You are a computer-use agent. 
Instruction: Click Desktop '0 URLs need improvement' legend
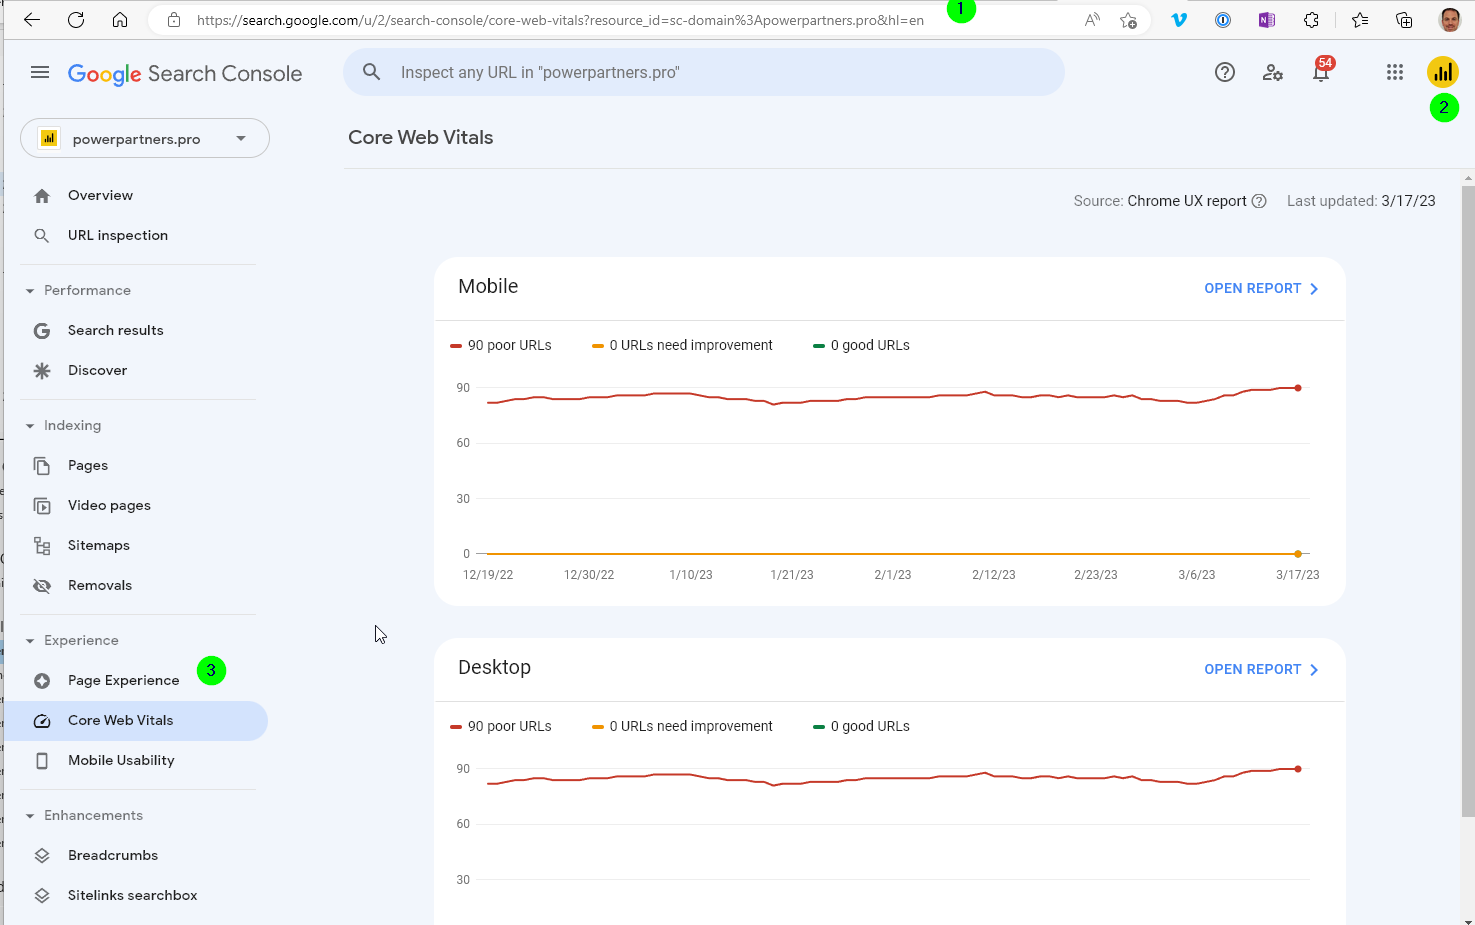(682, 726)
